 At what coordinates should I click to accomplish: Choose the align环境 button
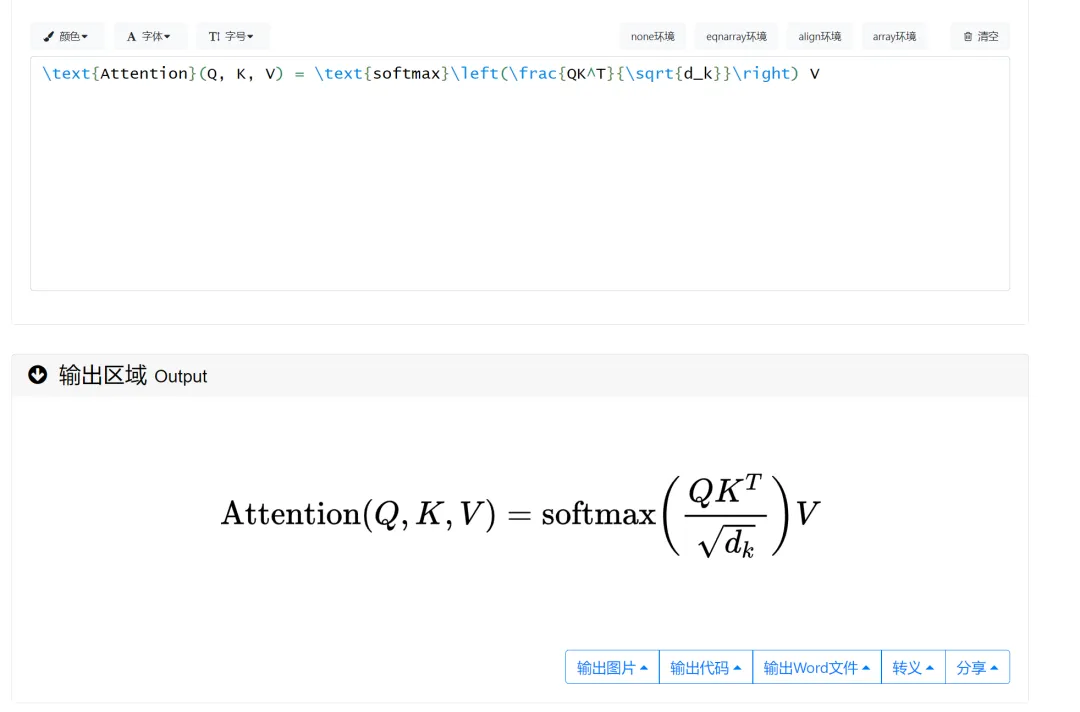point(820,37)
